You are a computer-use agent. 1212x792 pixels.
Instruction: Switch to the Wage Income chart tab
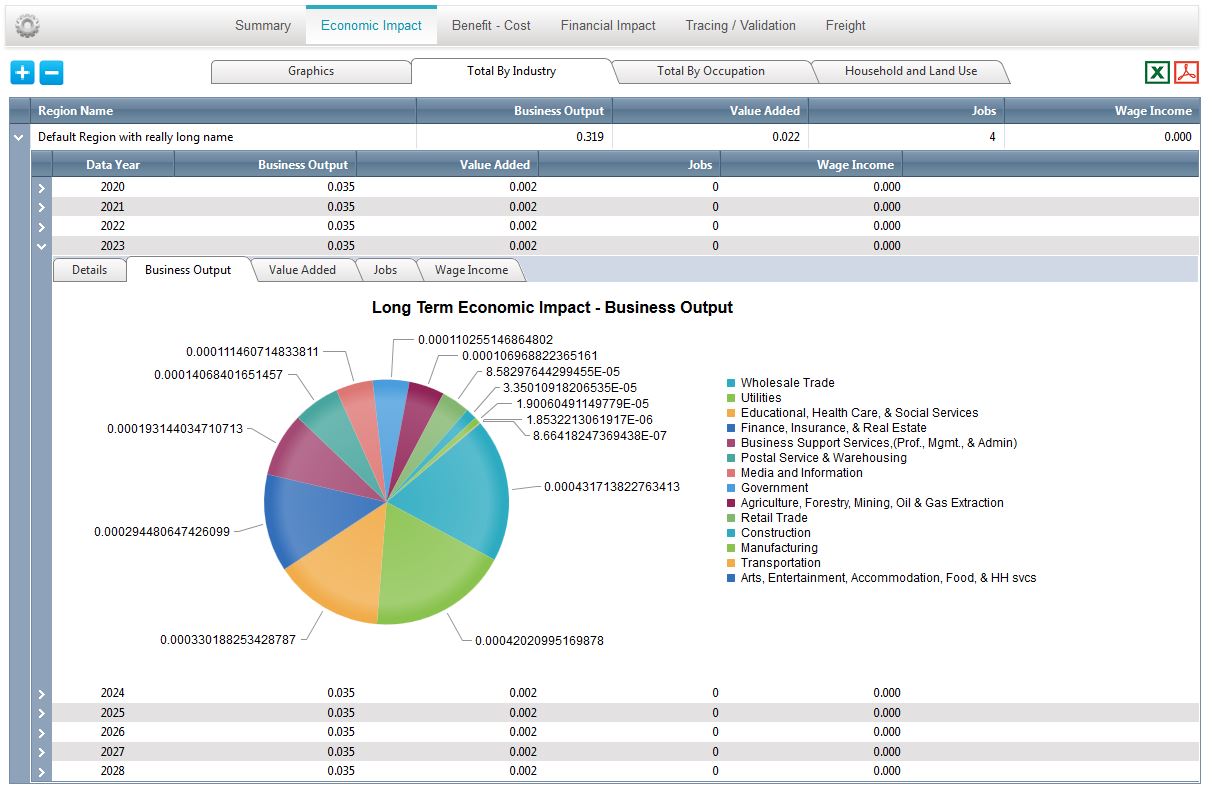471,270
